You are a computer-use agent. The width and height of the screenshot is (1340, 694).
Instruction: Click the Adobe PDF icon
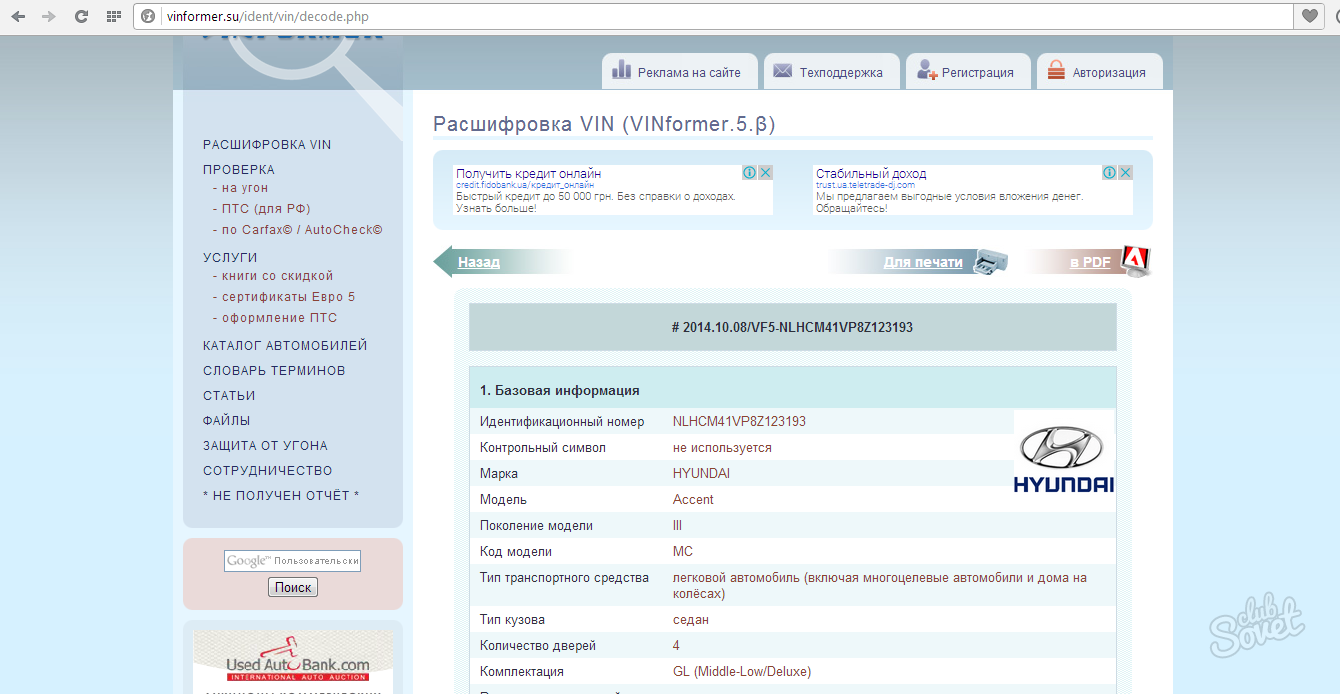[x=1135, y=261]
